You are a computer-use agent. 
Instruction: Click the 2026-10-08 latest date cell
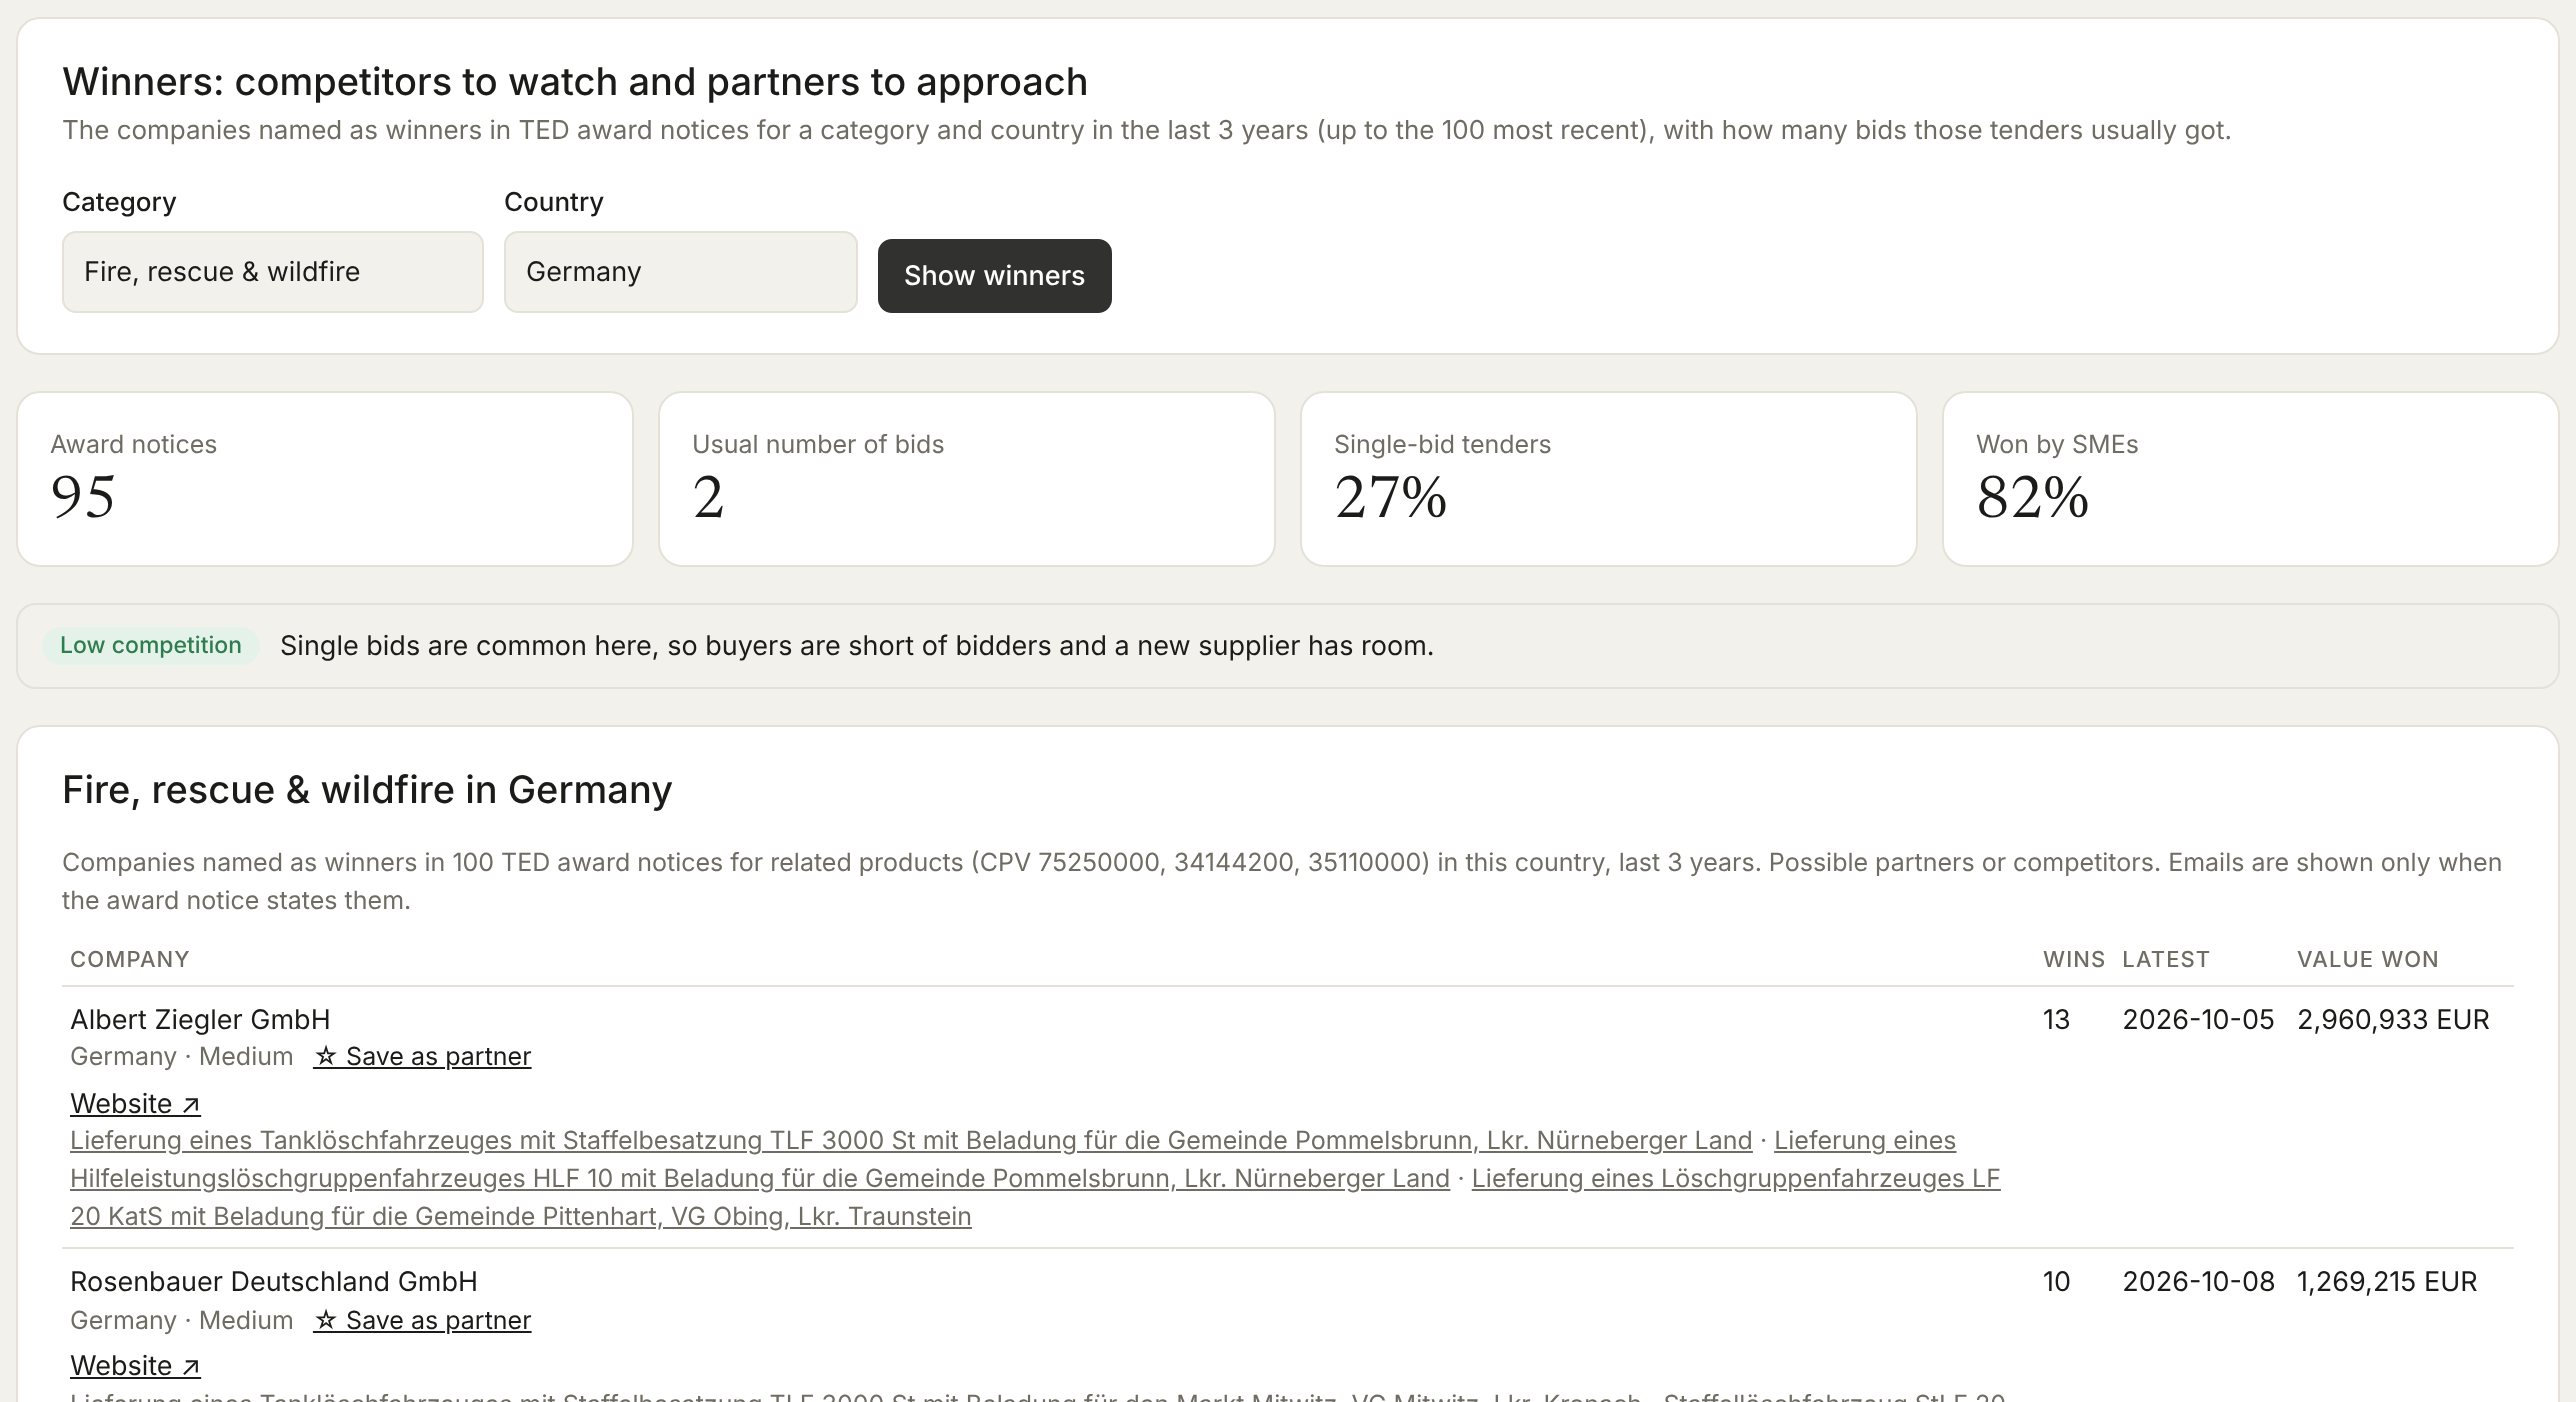pos(2198,1282)
